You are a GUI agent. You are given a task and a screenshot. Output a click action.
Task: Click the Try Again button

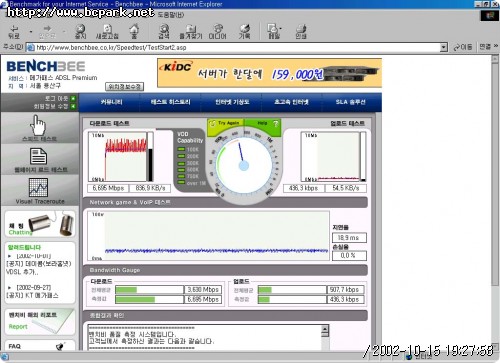click(226, 123)
